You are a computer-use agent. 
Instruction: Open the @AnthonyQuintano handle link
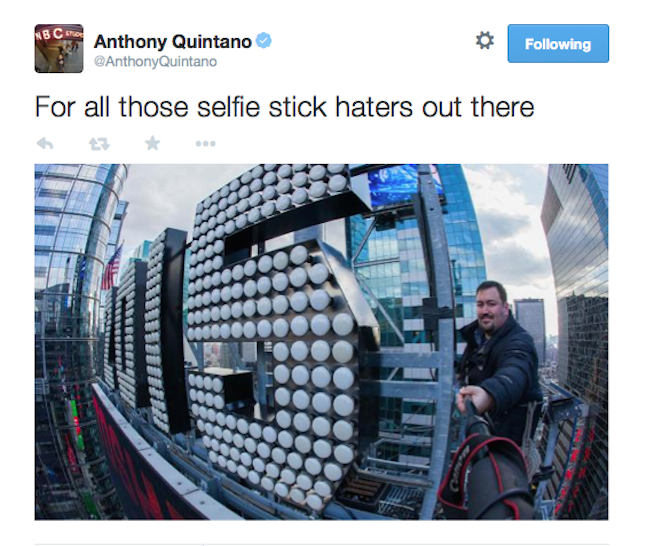[x=155, y=61]
